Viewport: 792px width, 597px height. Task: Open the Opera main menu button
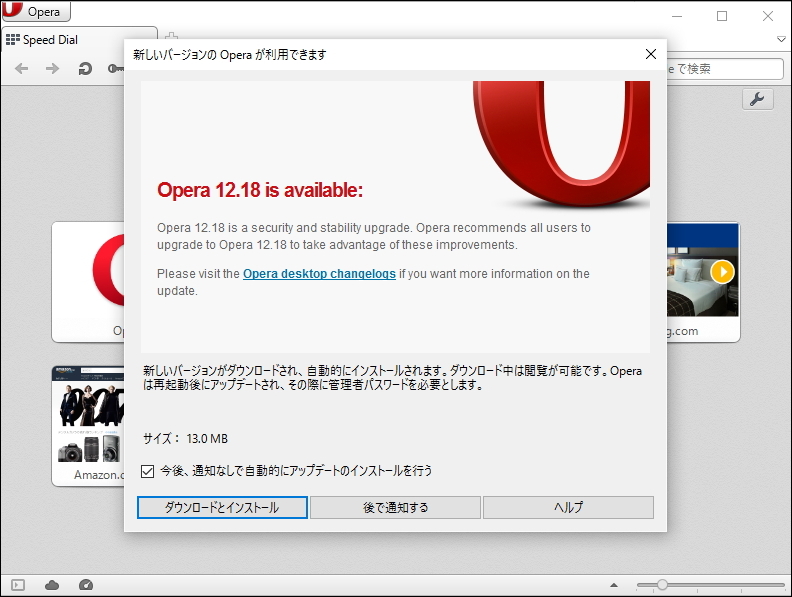point(36,11)
